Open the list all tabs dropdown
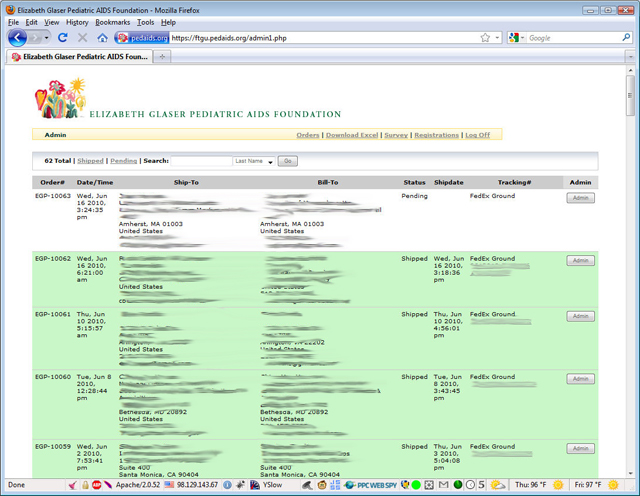Screen dimensions: 640x496 [x=631, y=57]
